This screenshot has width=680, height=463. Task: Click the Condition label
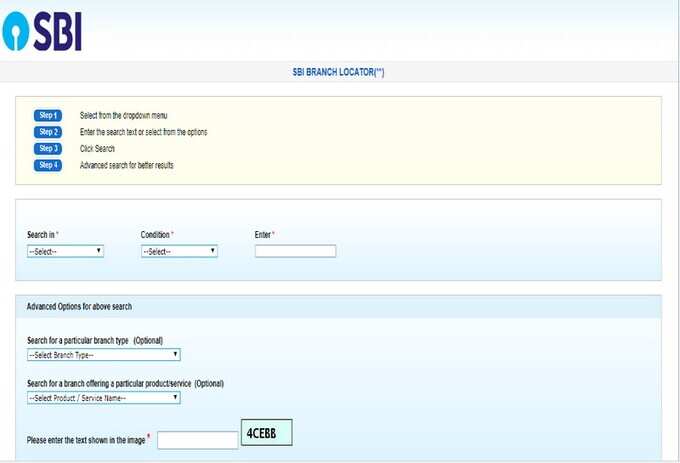pos(155,235)
